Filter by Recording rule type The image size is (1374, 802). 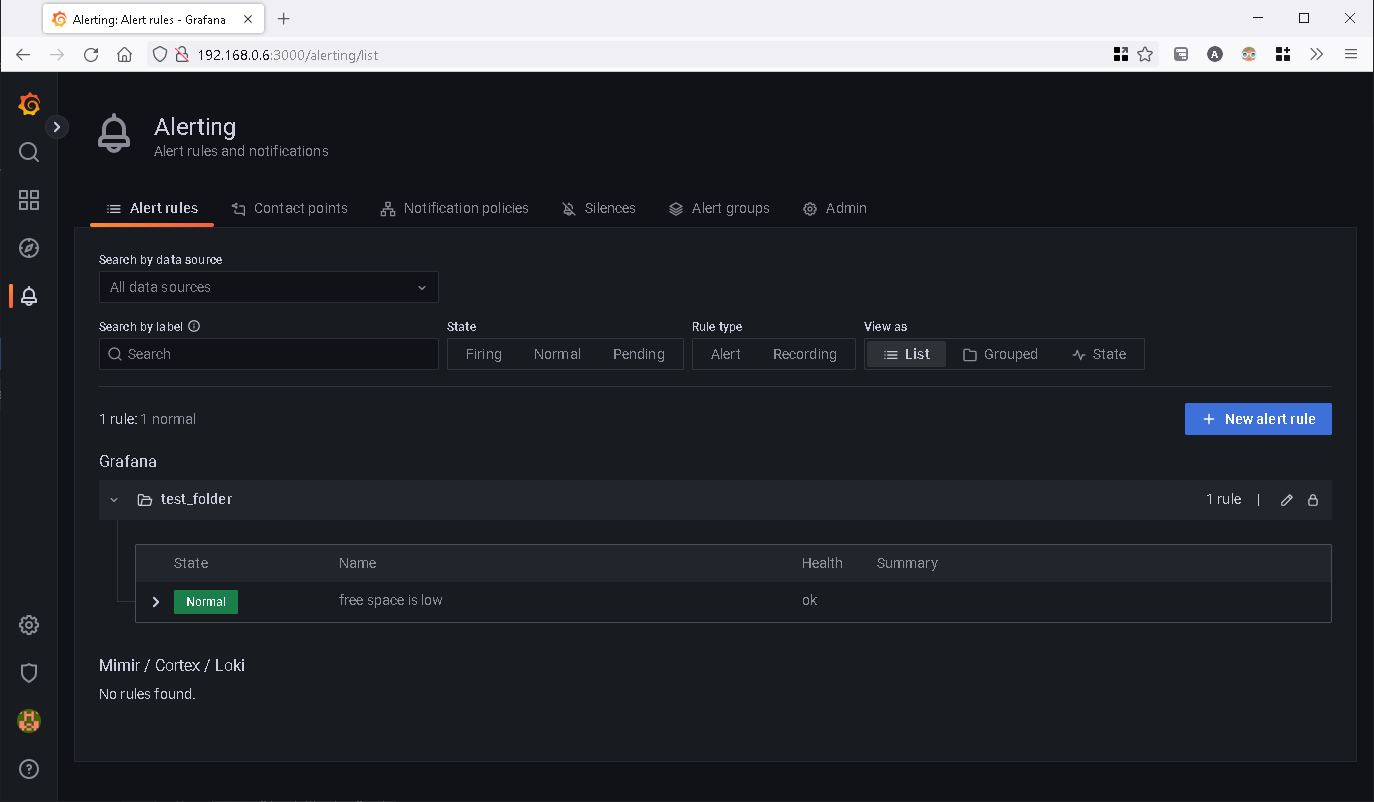[x=804, y=354]
